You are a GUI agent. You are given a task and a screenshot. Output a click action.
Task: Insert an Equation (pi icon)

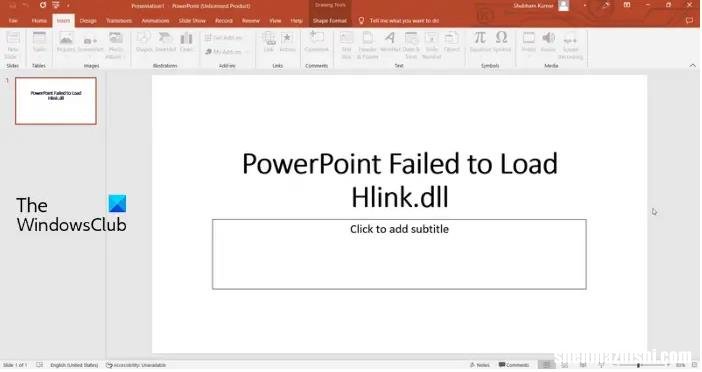[x=480, y=43]
